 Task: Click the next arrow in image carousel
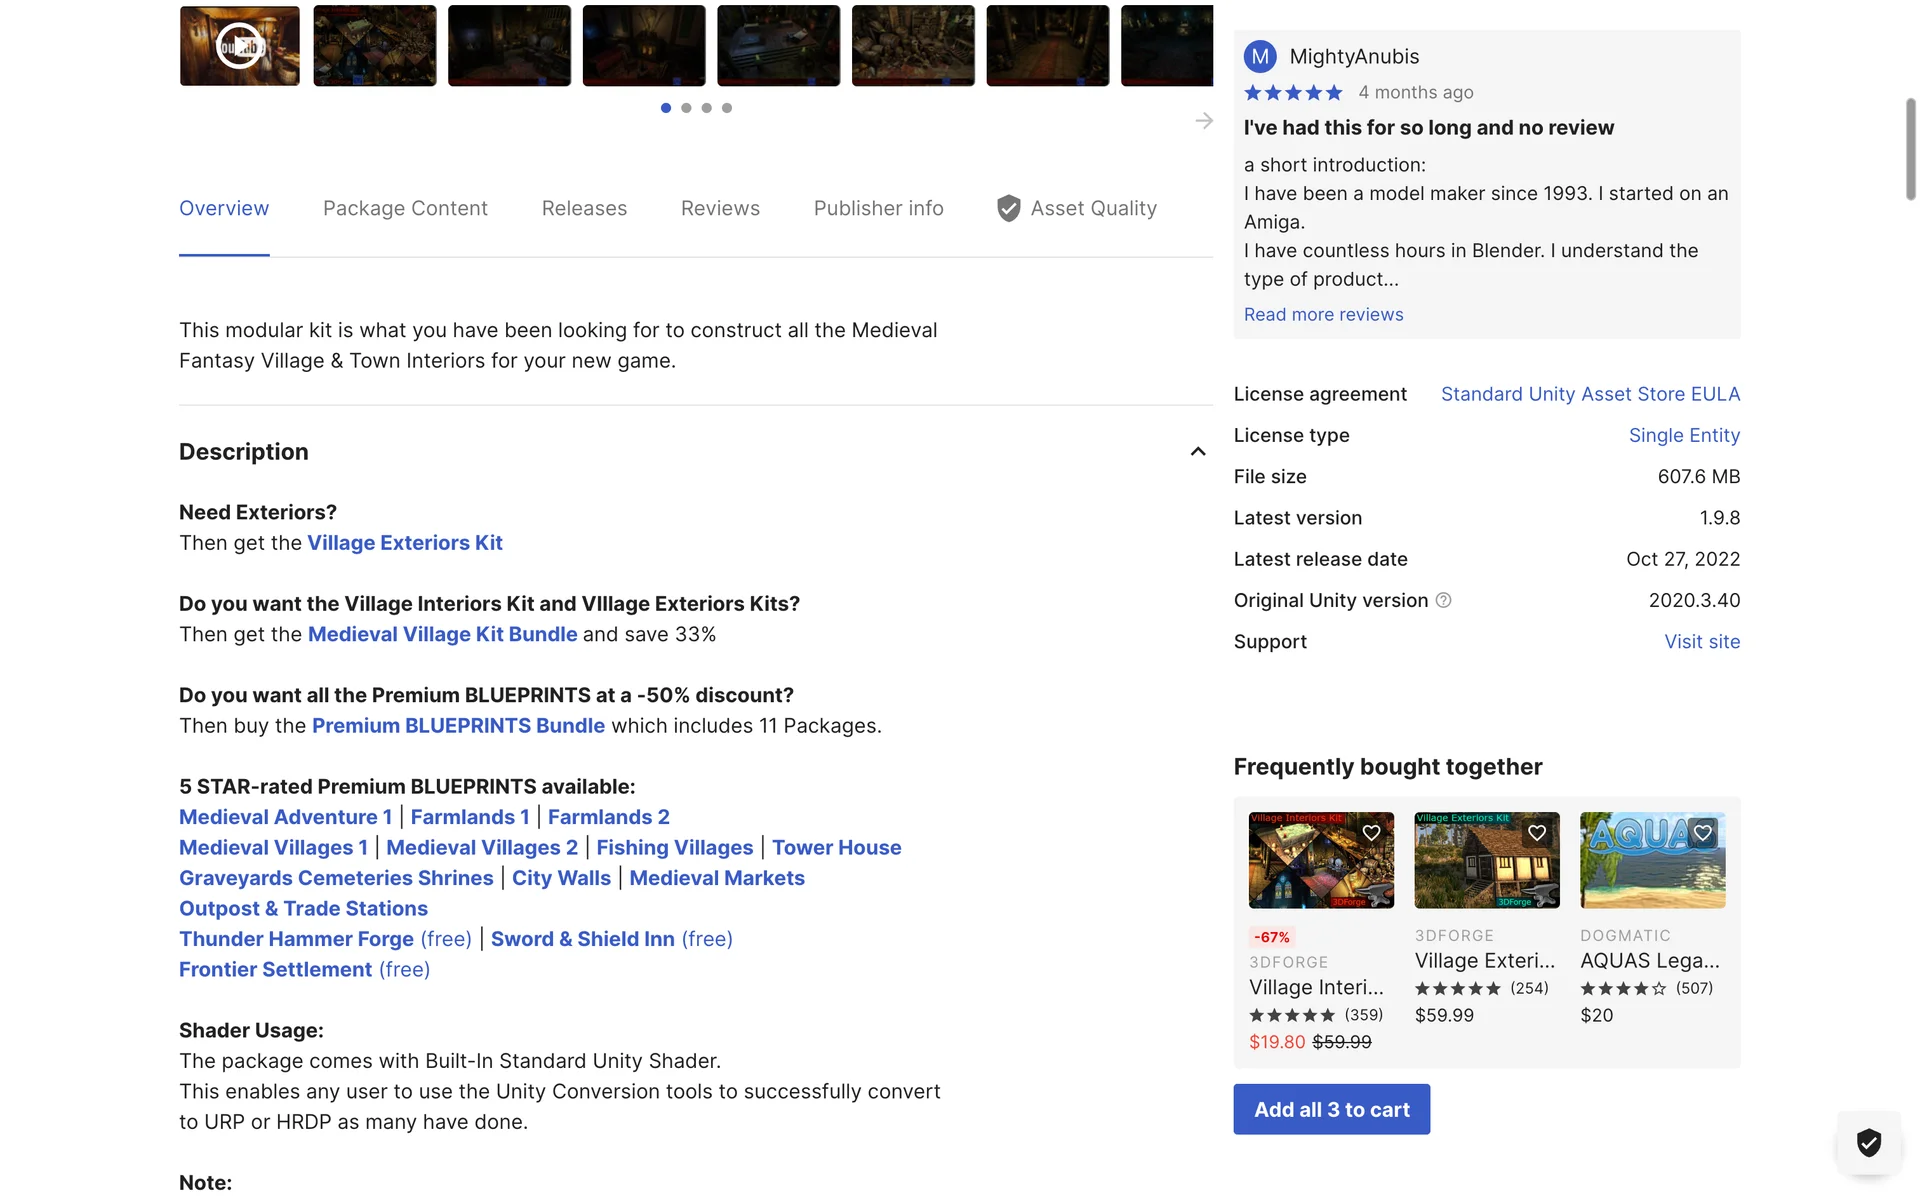(1204, 121)
